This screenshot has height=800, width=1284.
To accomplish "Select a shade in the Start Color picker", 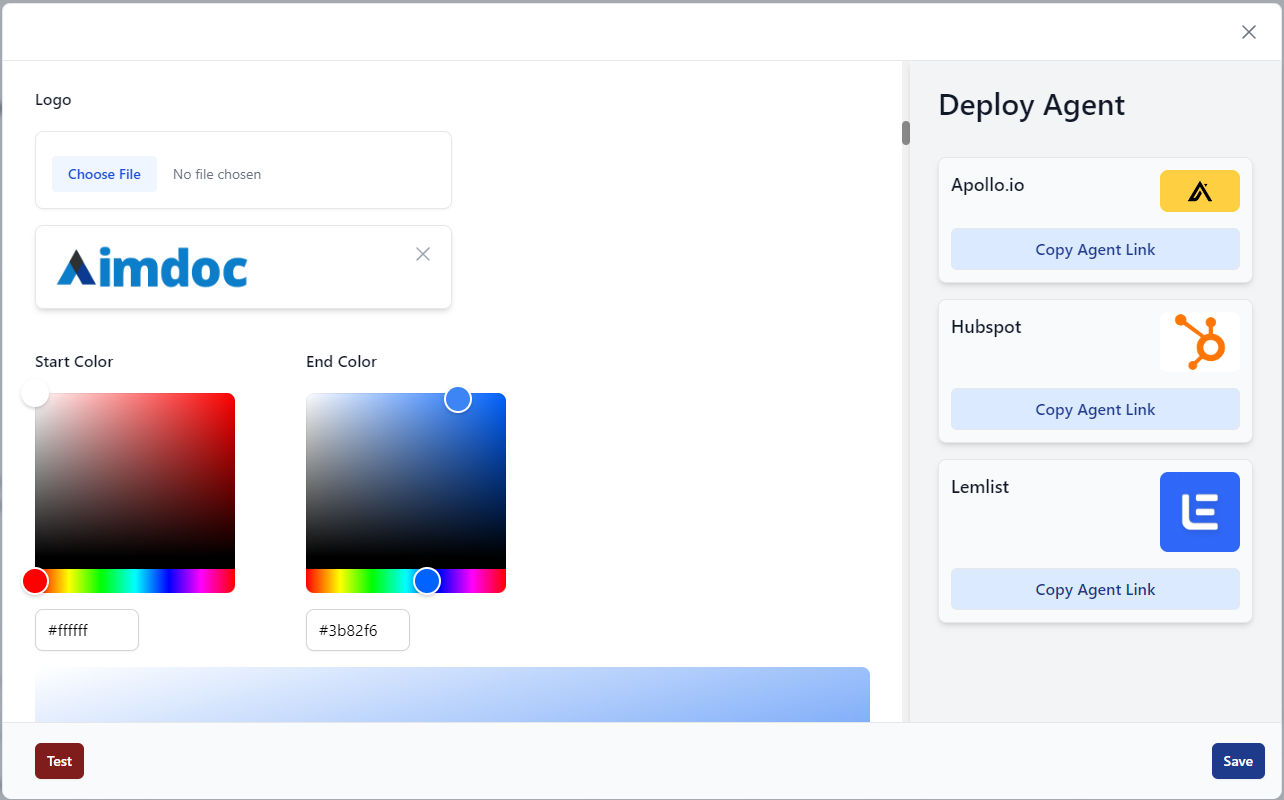I will click(135, 480).
